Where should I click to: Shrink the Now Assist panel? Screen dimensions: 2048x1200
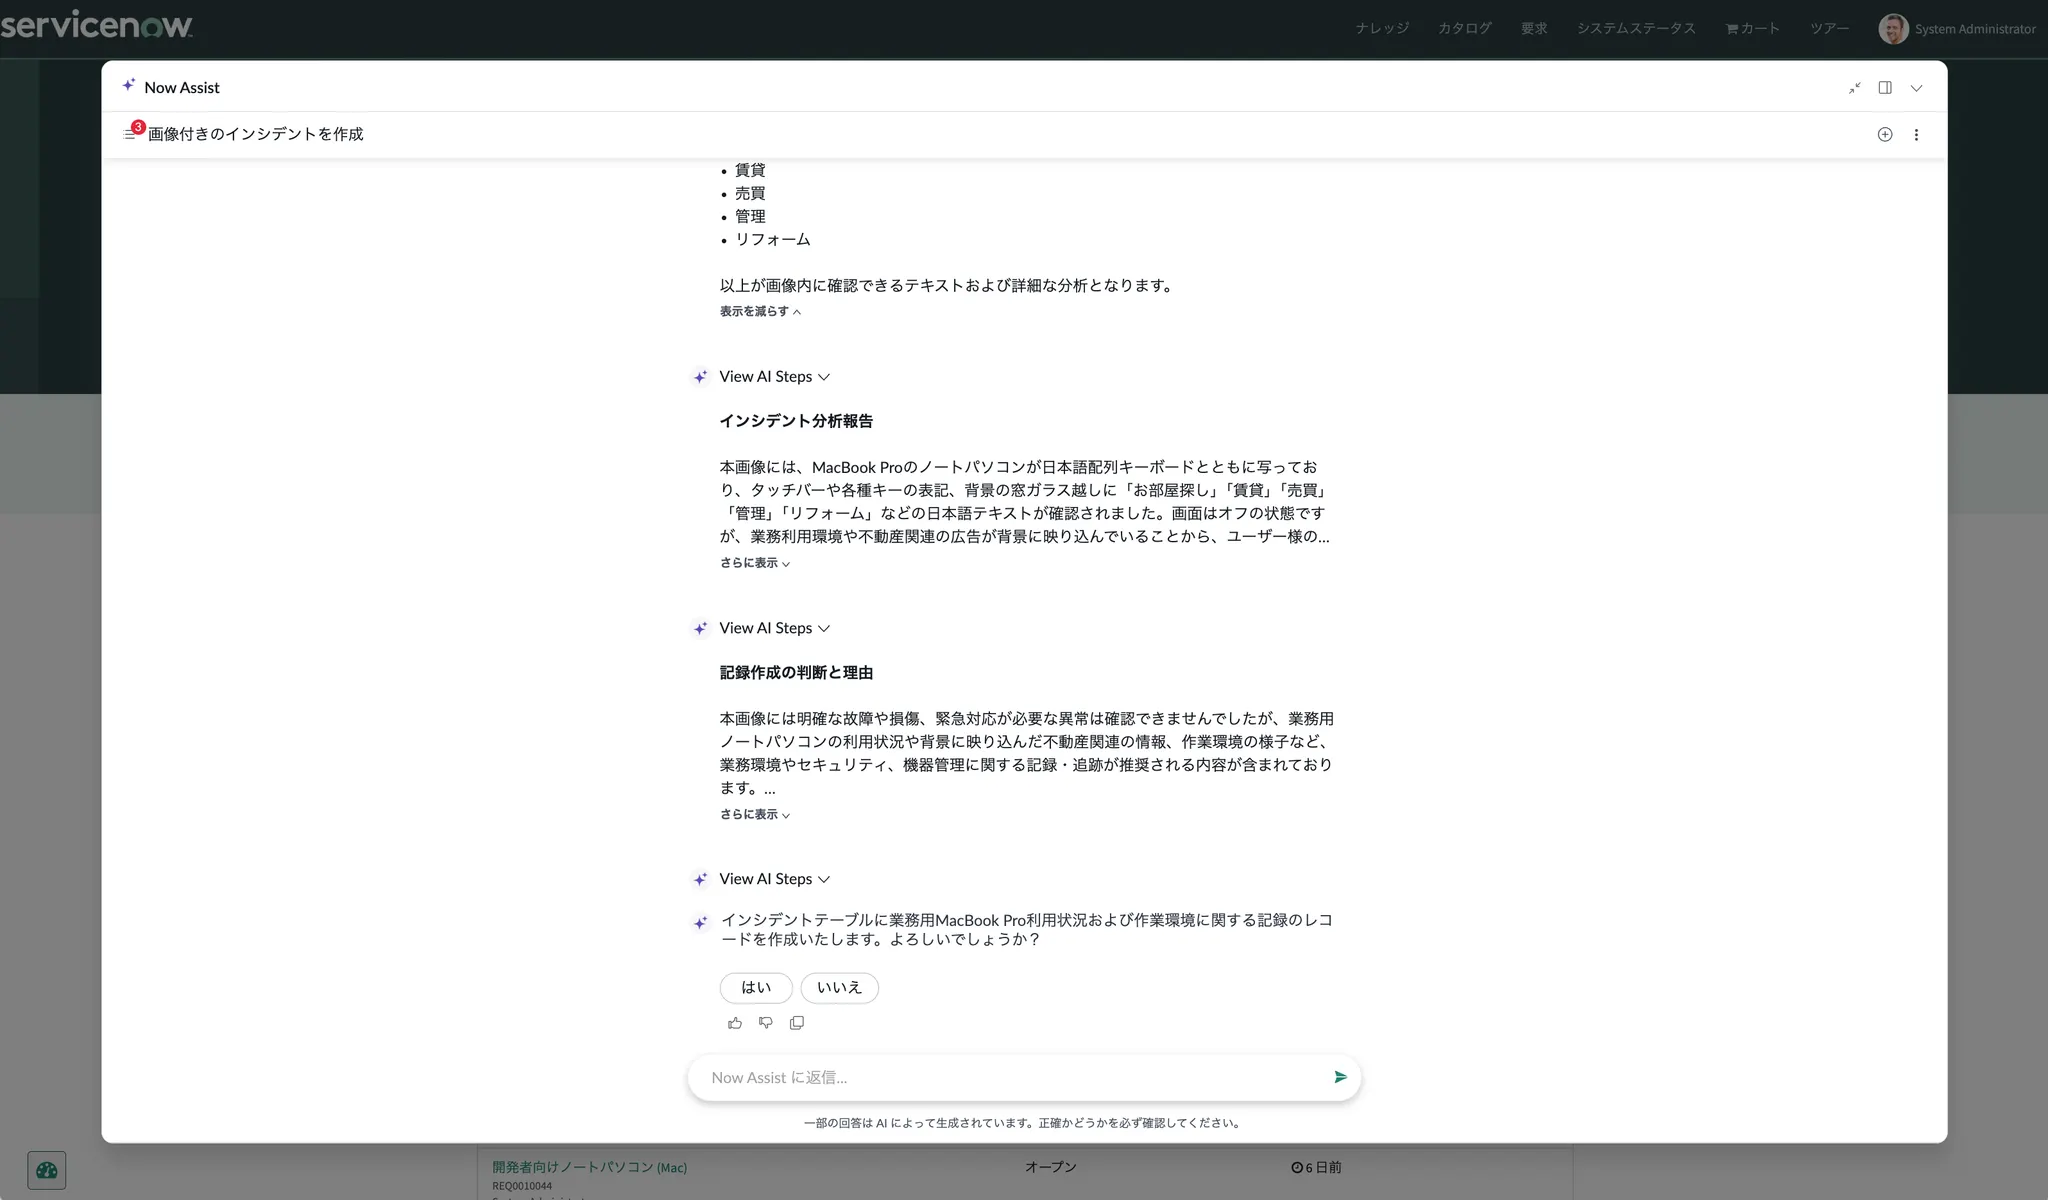point(1855,88)
